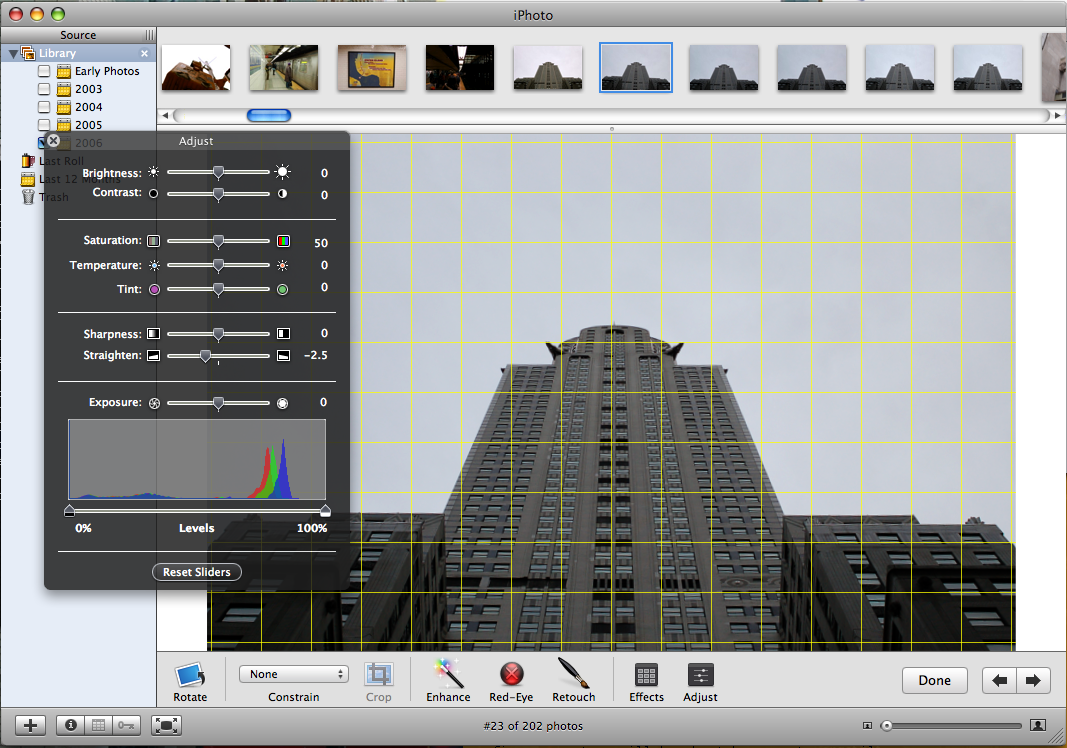Click the large thumbnail size icon
This screenshot has width=1067, height=748.
[1038, 726]
